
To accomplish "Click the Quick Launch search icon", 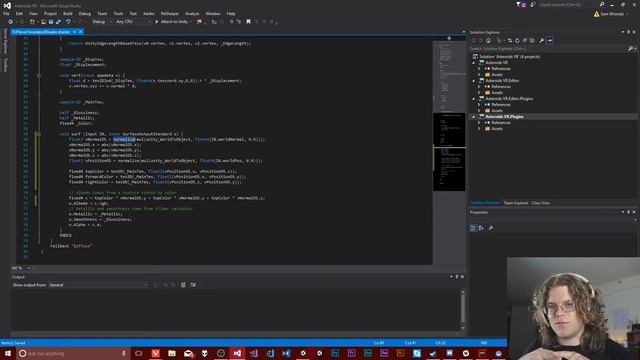I will pos(602,4).
